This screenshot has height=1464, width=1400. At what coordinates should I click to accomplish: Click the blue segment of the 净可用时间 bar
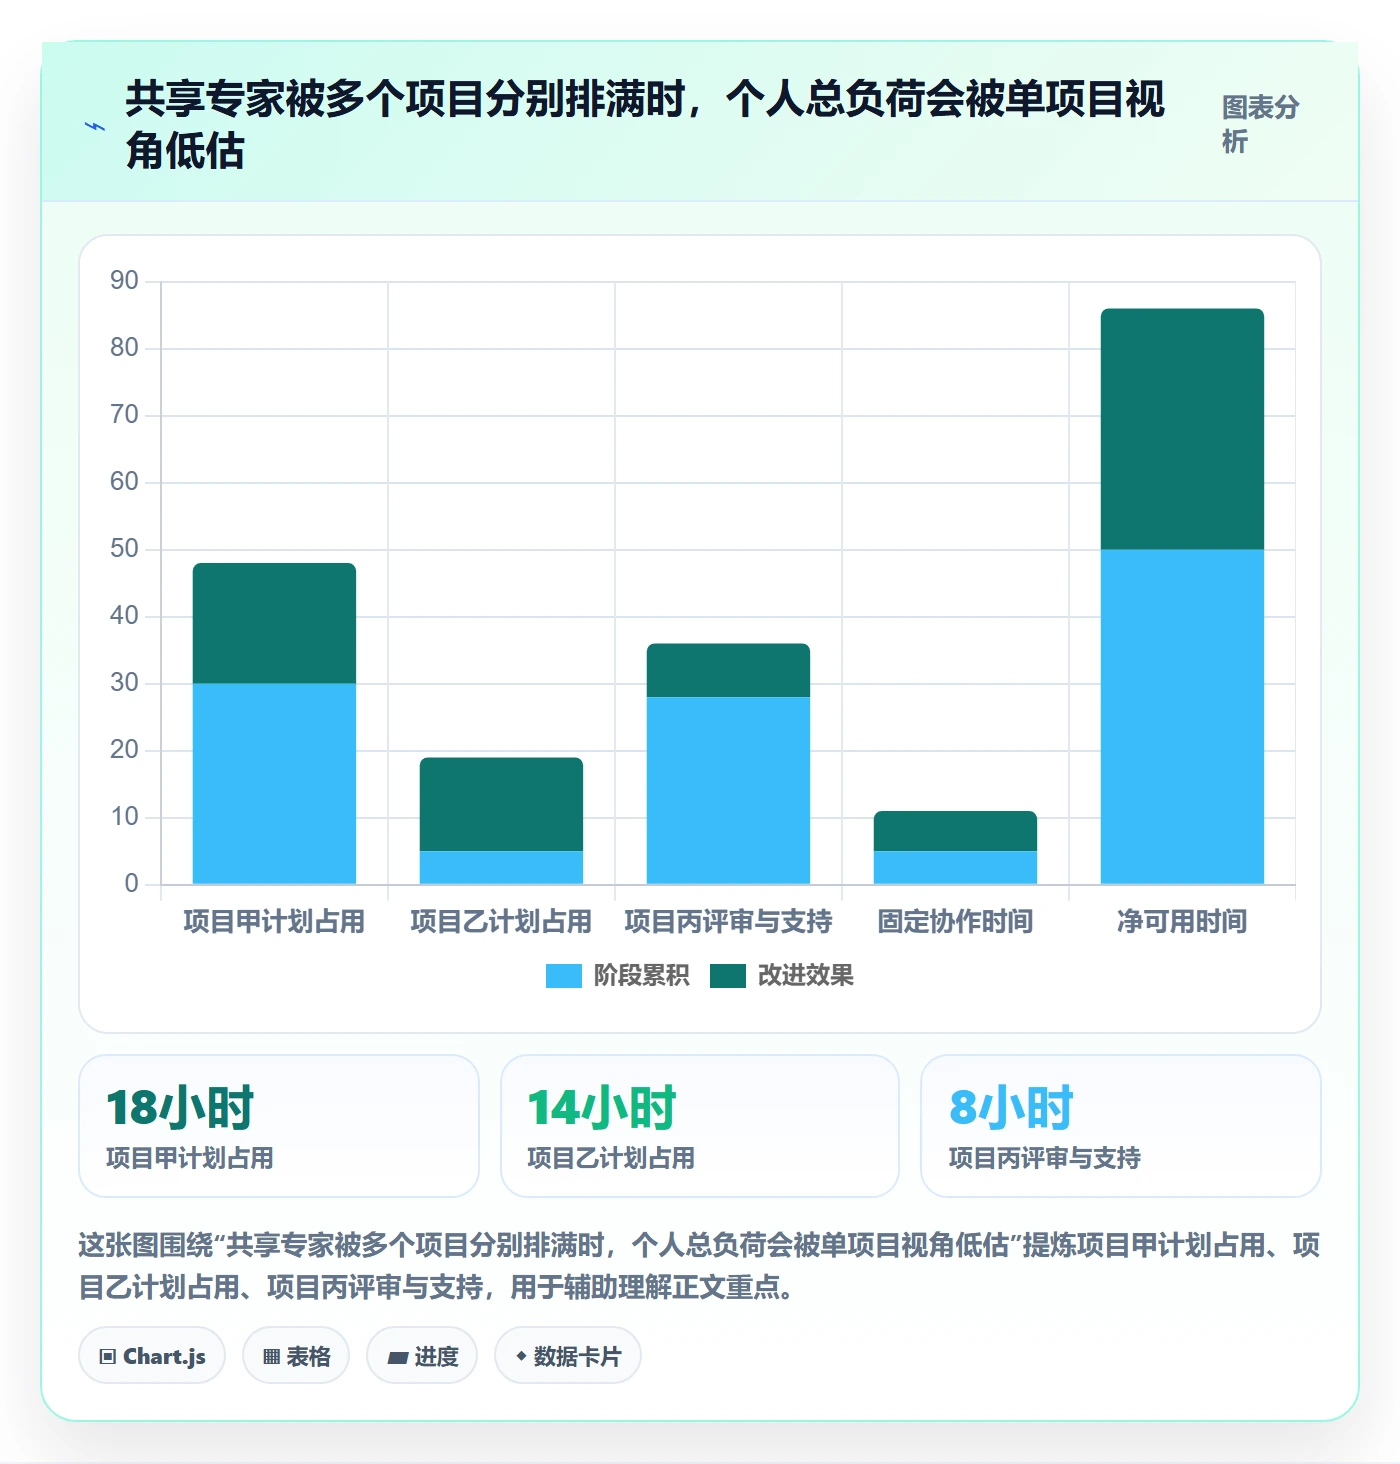(x=1182, y=717)
